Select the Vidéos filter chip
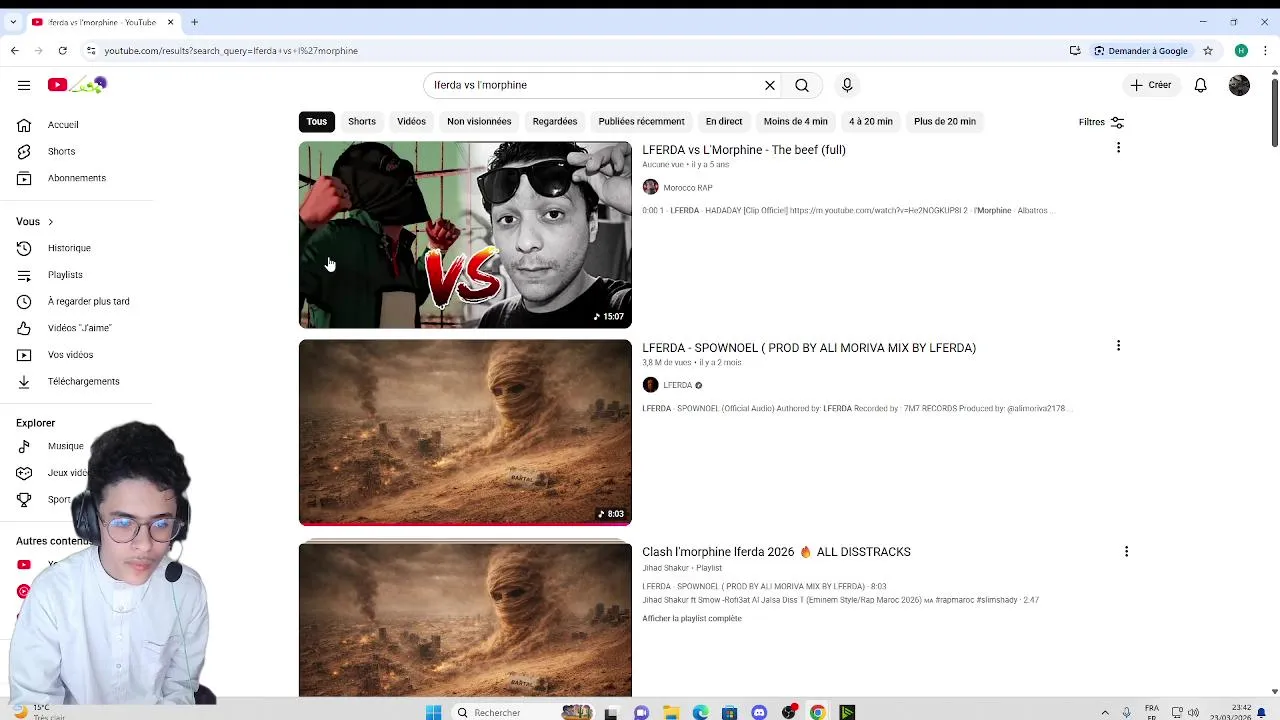This screenshot has height=720, width=1280. (411, 121)
